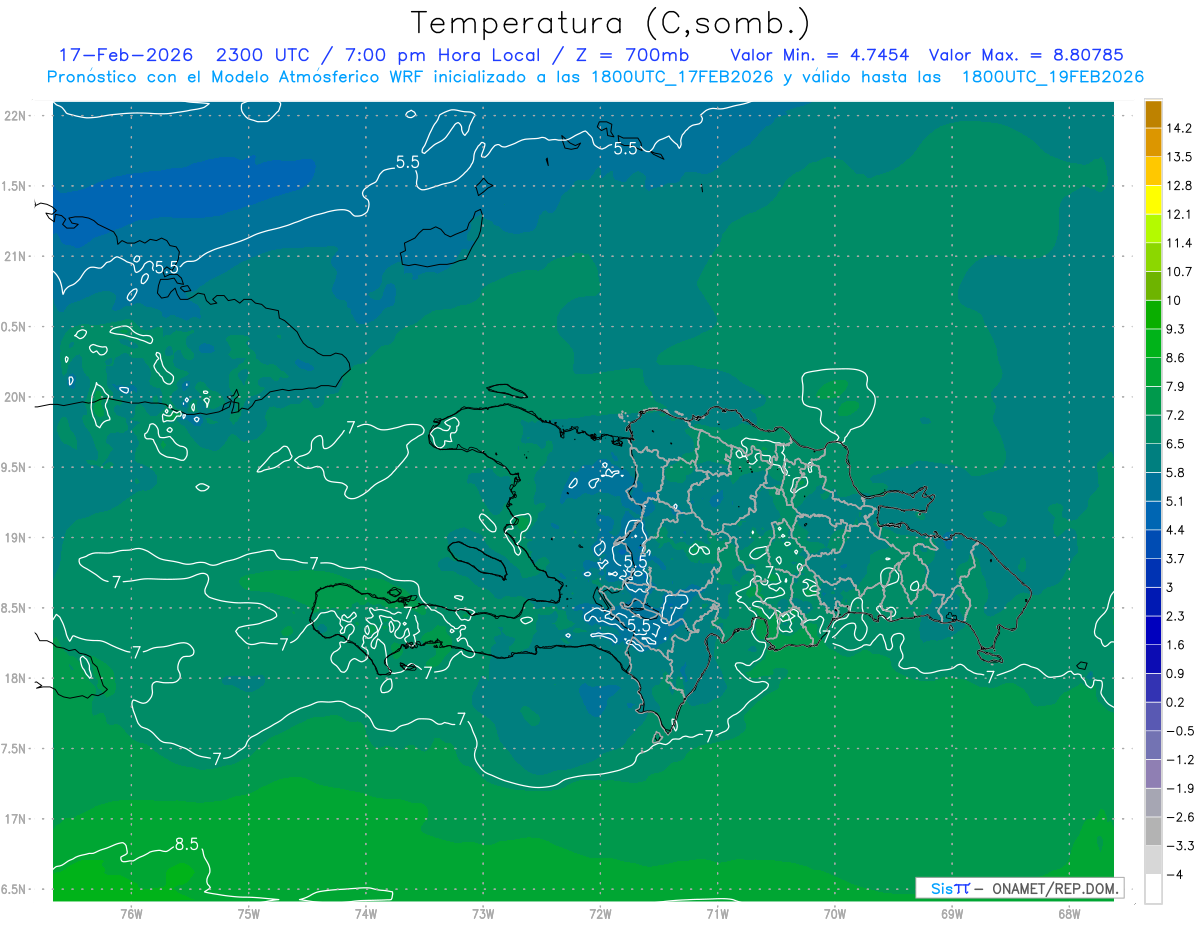
Task: Click the "0.2" colorbar label
Action: [1176, 702]
